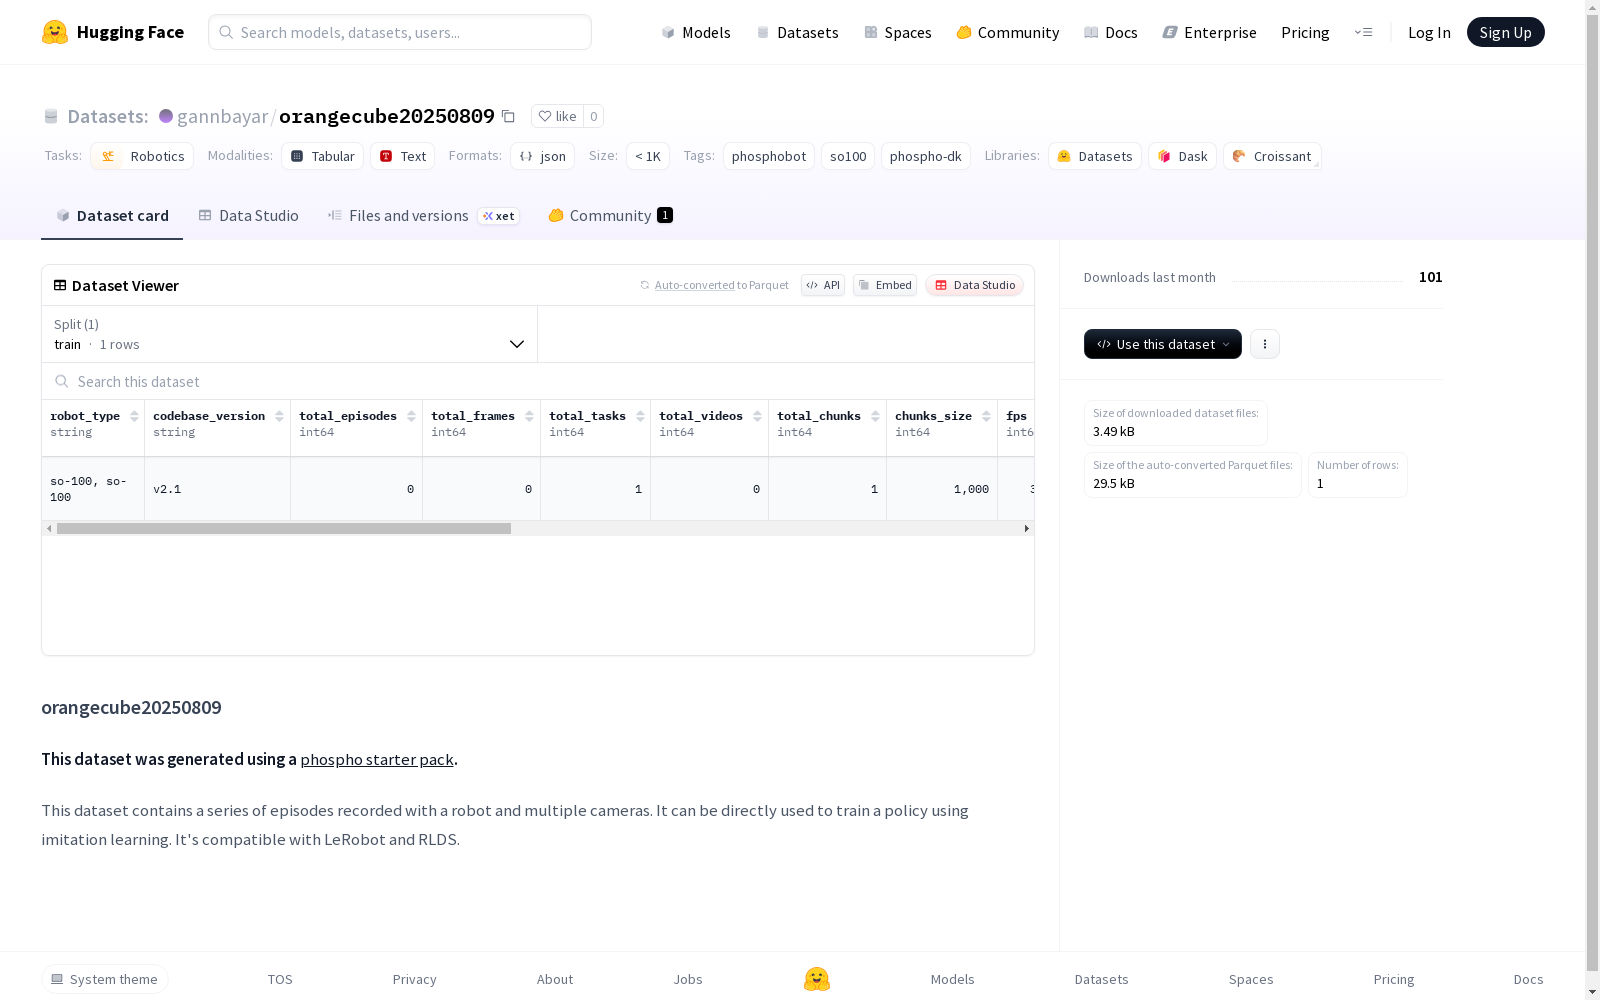Sort by total_videos column arrows

pyautogui.click(x=757, y=416)
